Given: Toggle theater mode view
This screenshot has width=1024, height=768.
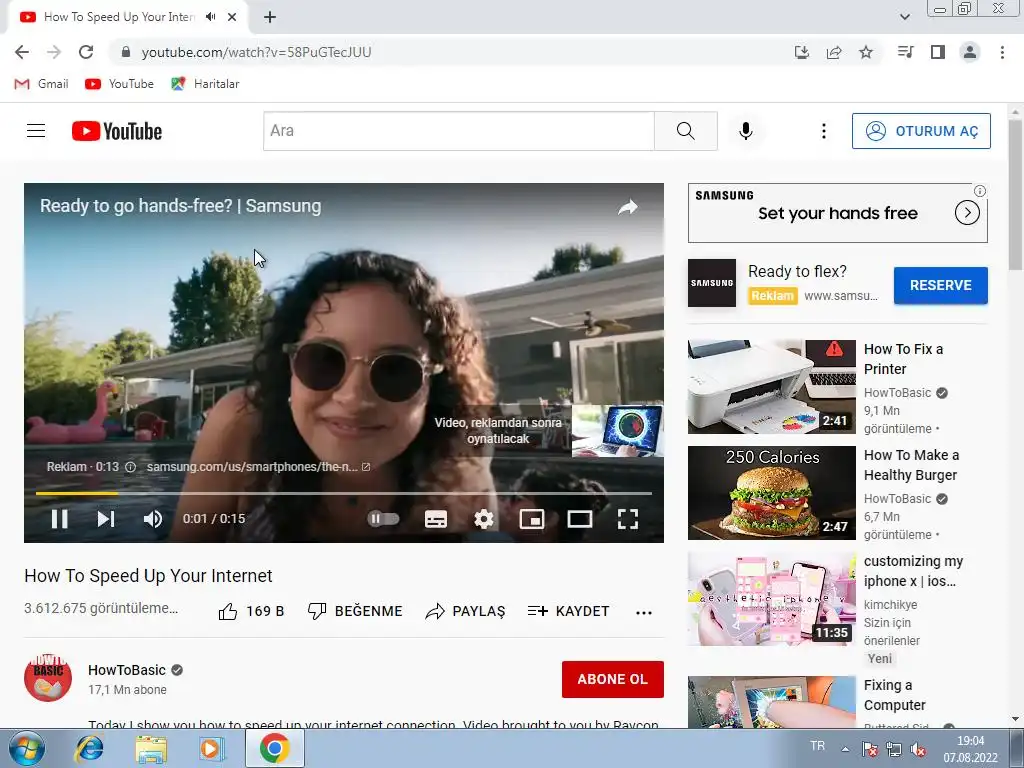Looking at the screenshot, I should coord(580,519).
